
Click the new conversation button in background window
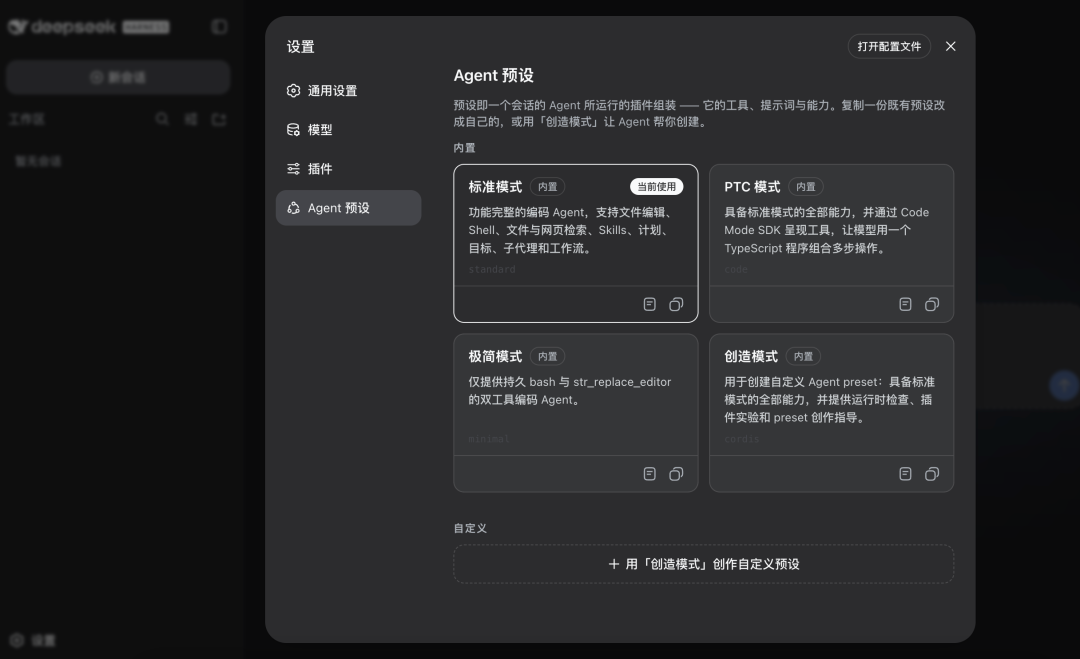(118, 77)
